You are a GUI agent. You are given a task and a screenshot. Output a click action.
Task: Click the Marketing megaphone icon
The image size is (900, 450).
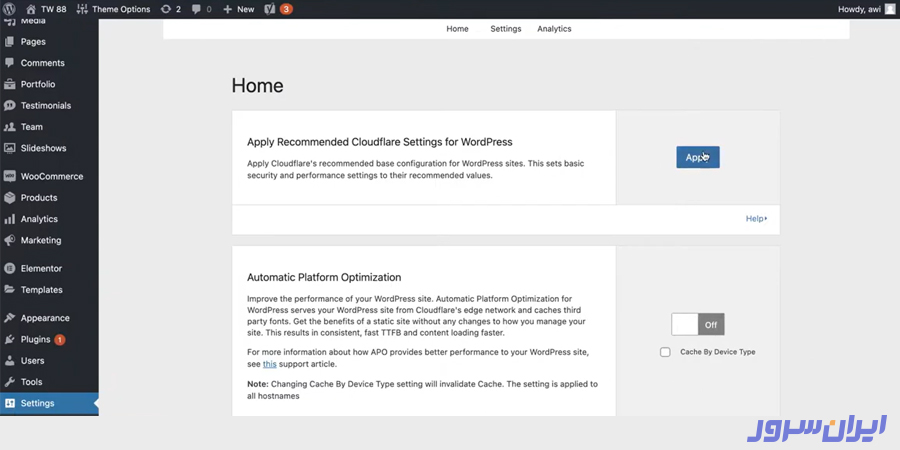[x=9, y=240]
